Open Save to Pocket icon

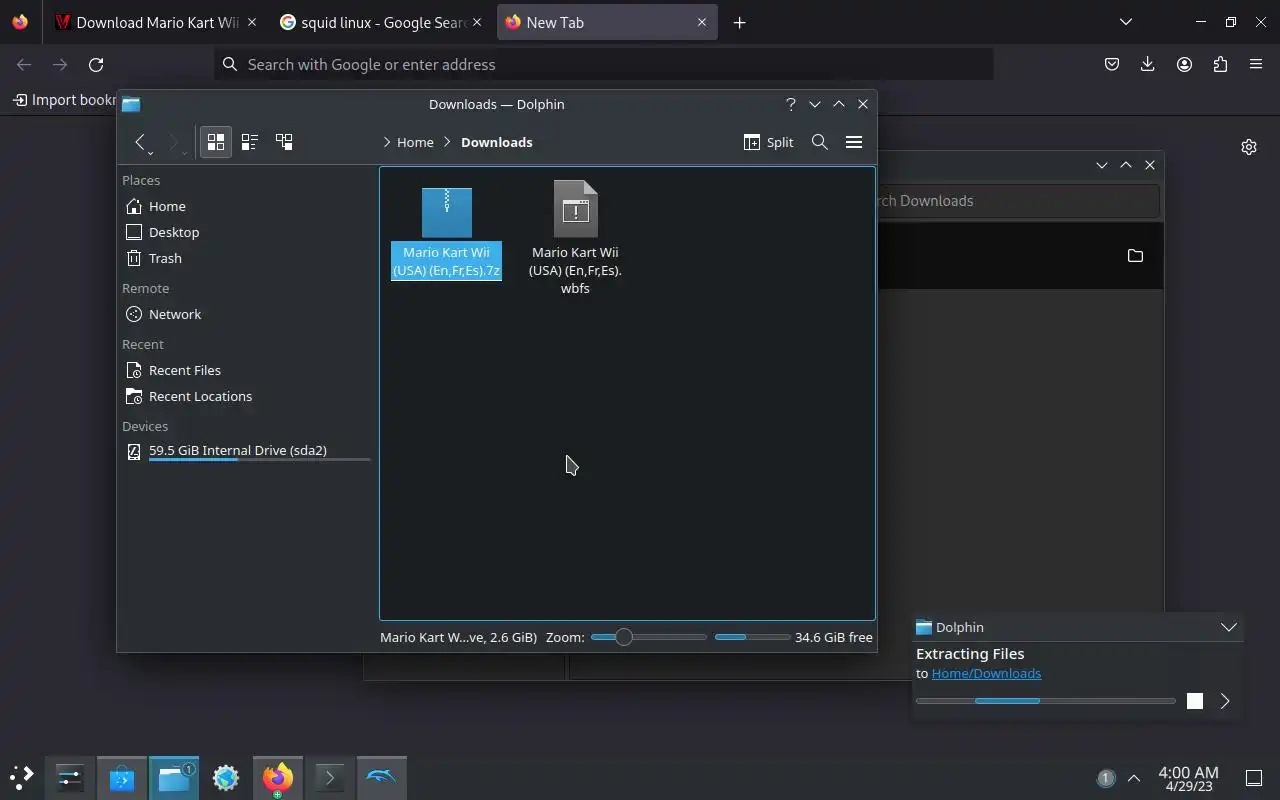click(x=1112, y=64)
